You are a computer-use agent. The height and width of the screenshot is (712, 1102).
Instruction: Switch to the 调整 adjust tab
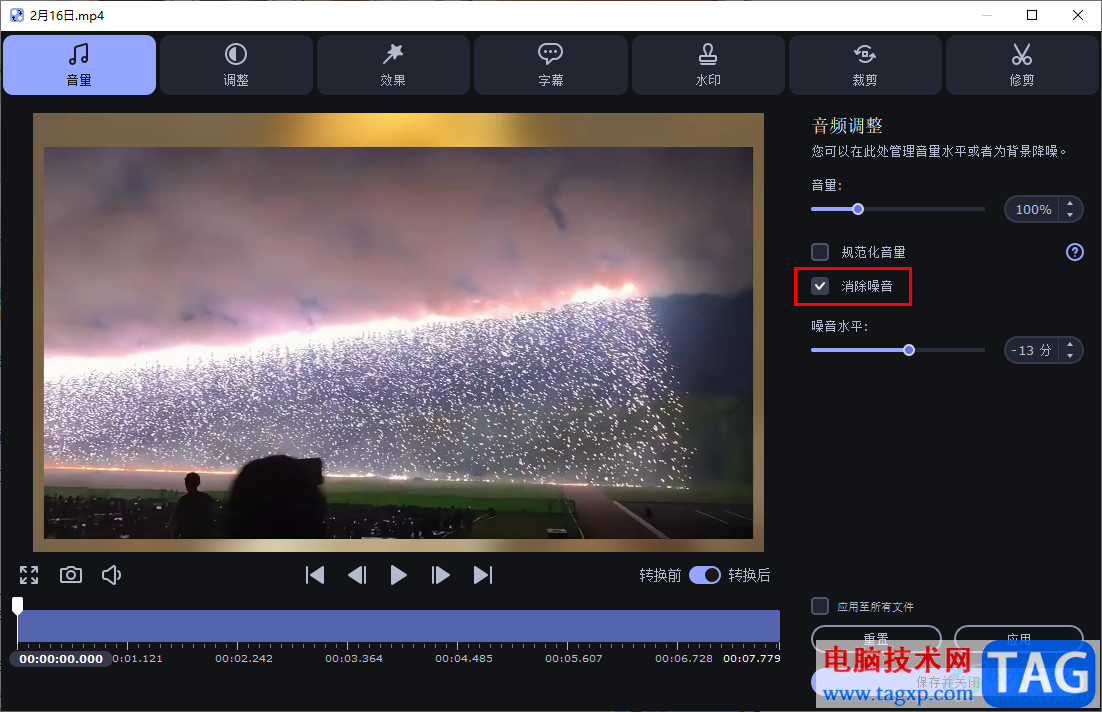click(x=236, y=65)
